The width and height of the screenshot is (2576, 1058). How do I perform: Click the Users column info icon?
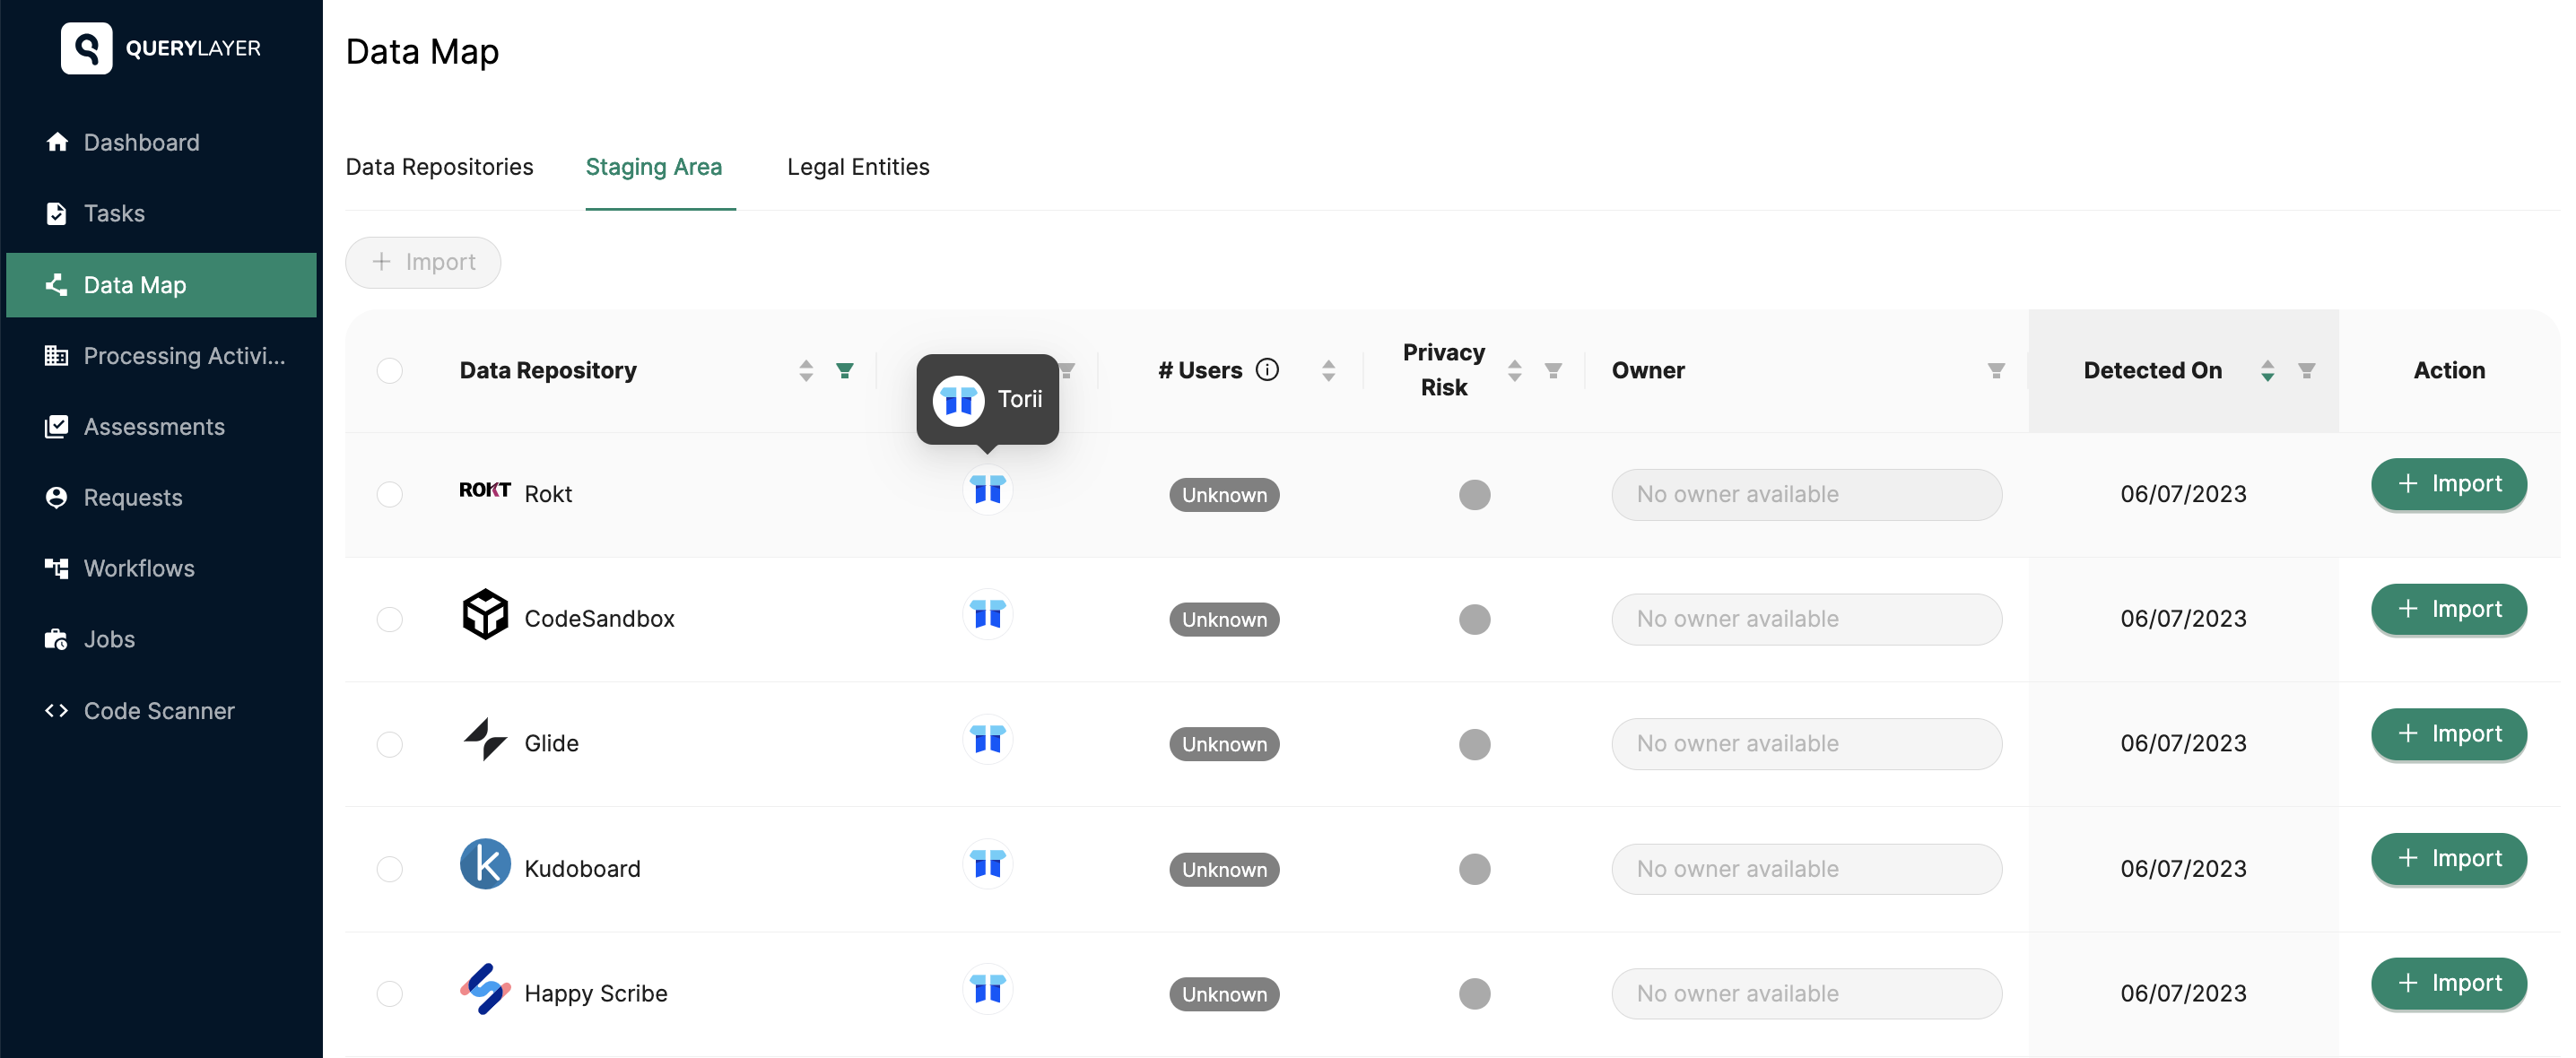pyautogui.click(x=1267, y=370)
